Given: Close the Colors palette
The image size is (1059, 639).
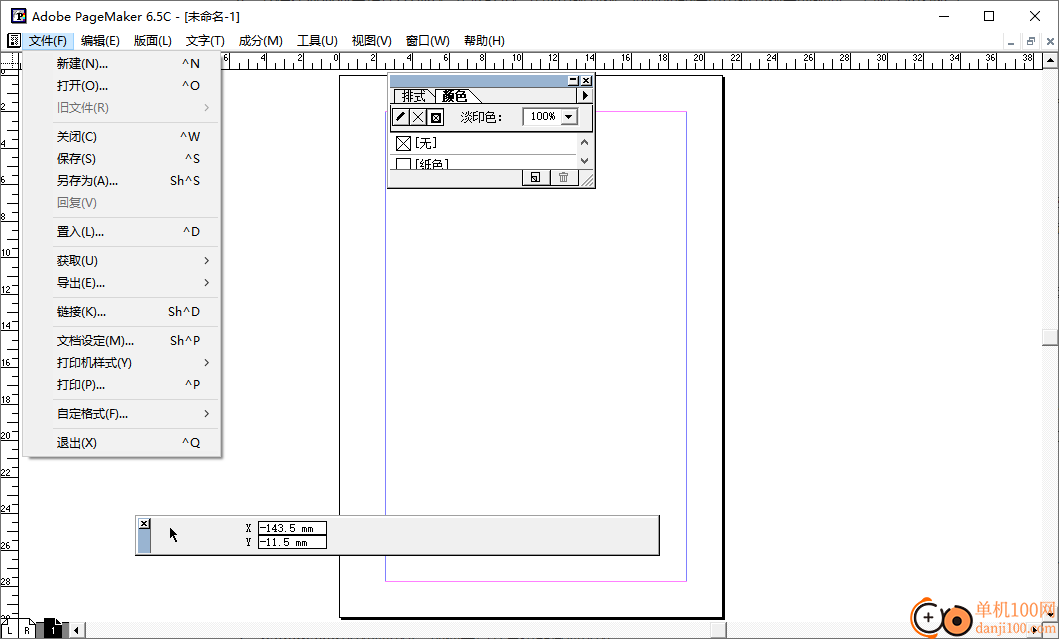Looking at the screenshot, I should tap(586, 80).
